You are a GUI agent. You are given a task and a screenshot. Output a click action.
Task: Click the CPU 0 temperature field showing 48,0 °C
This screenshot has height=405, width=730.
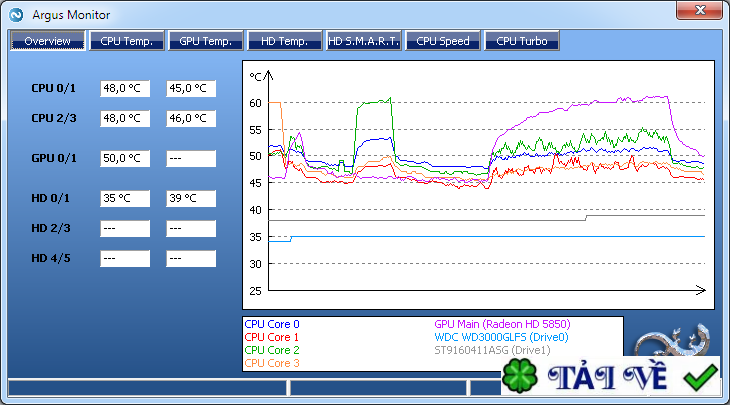click(125, 88)
